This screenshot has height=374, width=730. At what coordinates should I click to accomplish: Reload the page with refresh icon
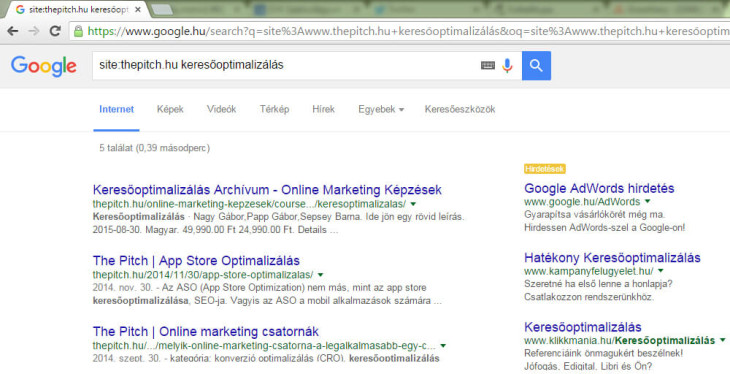pyautogui.click(x=55, y=31)
